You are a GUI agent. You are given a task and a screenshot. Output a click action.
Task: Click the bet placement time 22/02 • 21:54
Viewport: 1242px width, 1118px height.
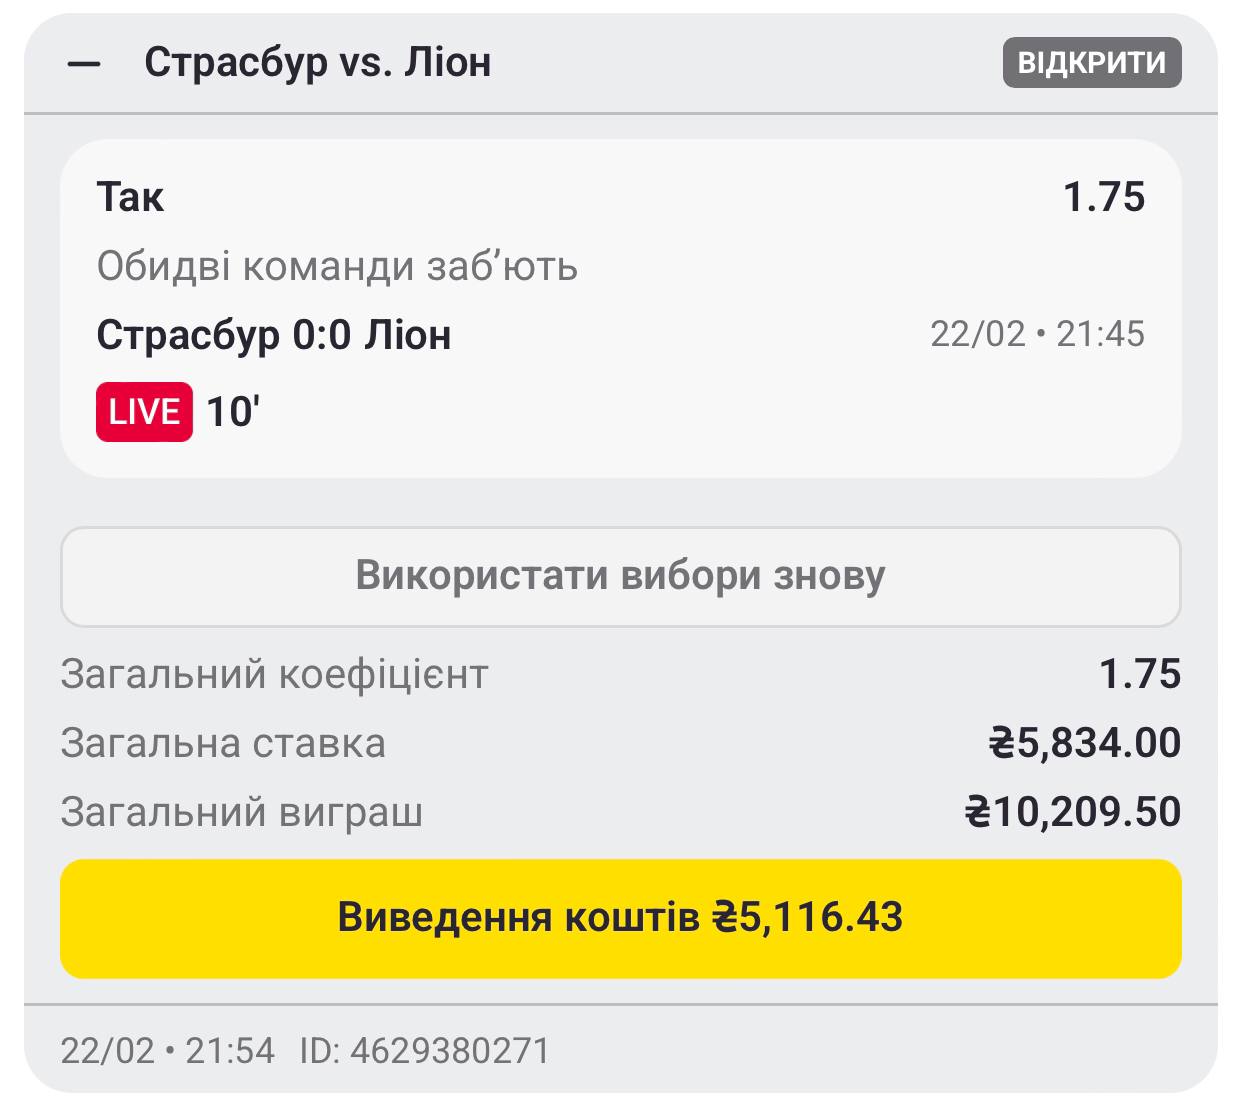167,1051
